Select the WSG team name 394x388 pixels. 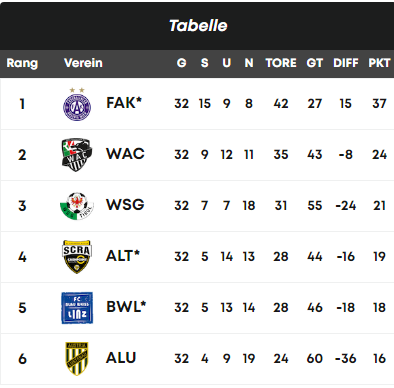[x=125, y=205]
